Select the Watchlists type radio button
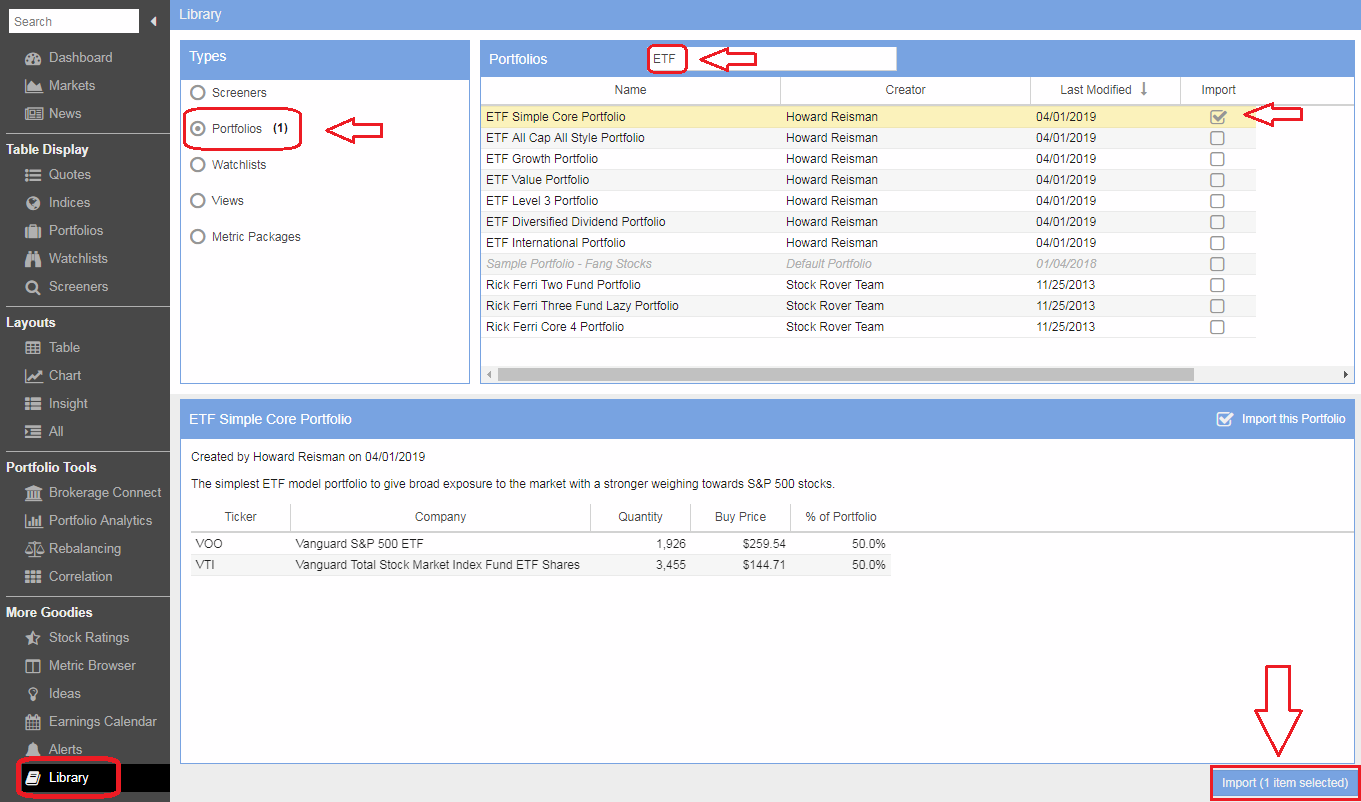The height and width of the screenshot is (802, 1361). [x=198, y=165]
